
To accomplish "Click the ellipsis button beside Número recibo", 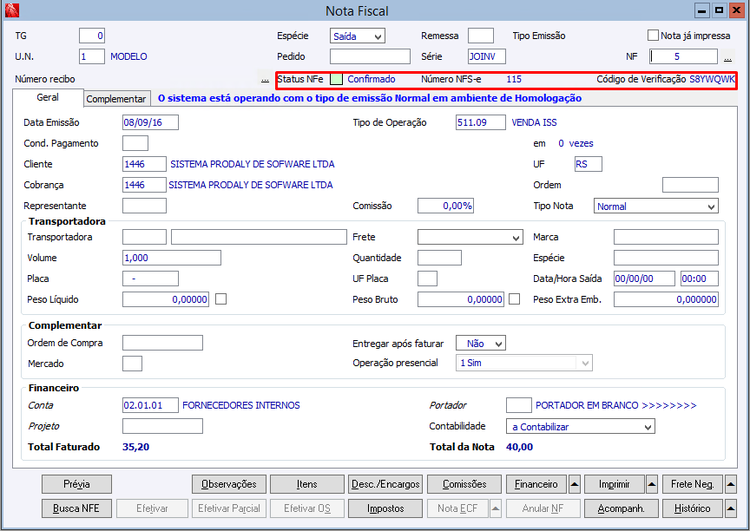I will pos(264,79).
